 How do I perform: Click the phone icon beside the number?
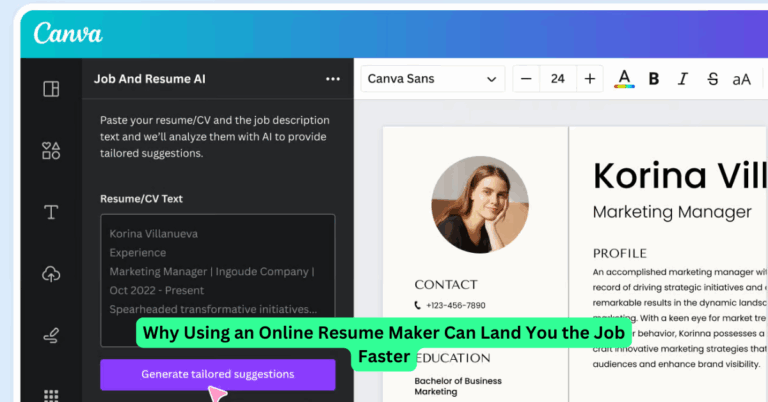click(x=417, y=305)
